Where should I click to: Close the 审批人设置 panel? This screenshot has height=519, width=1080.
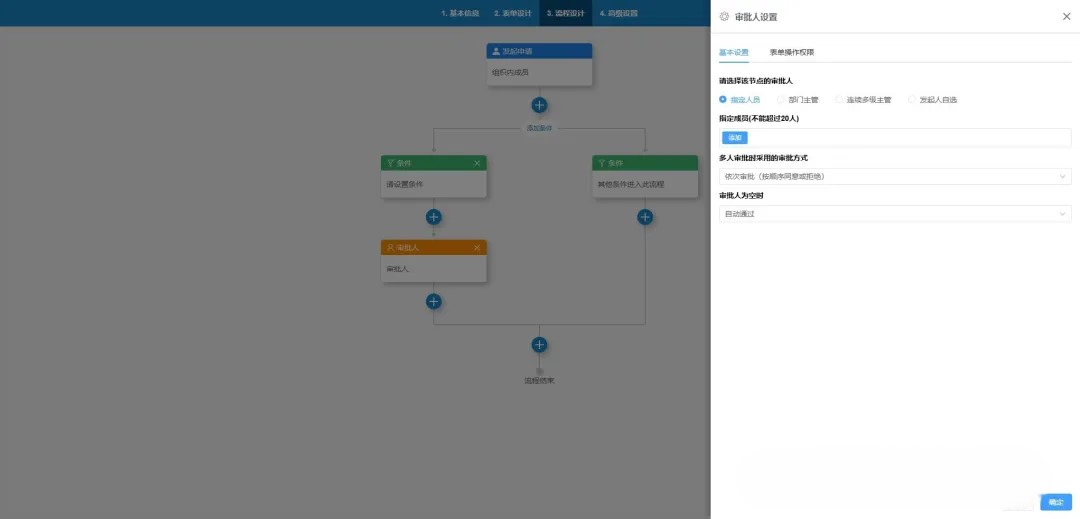tap(1065, 17)
